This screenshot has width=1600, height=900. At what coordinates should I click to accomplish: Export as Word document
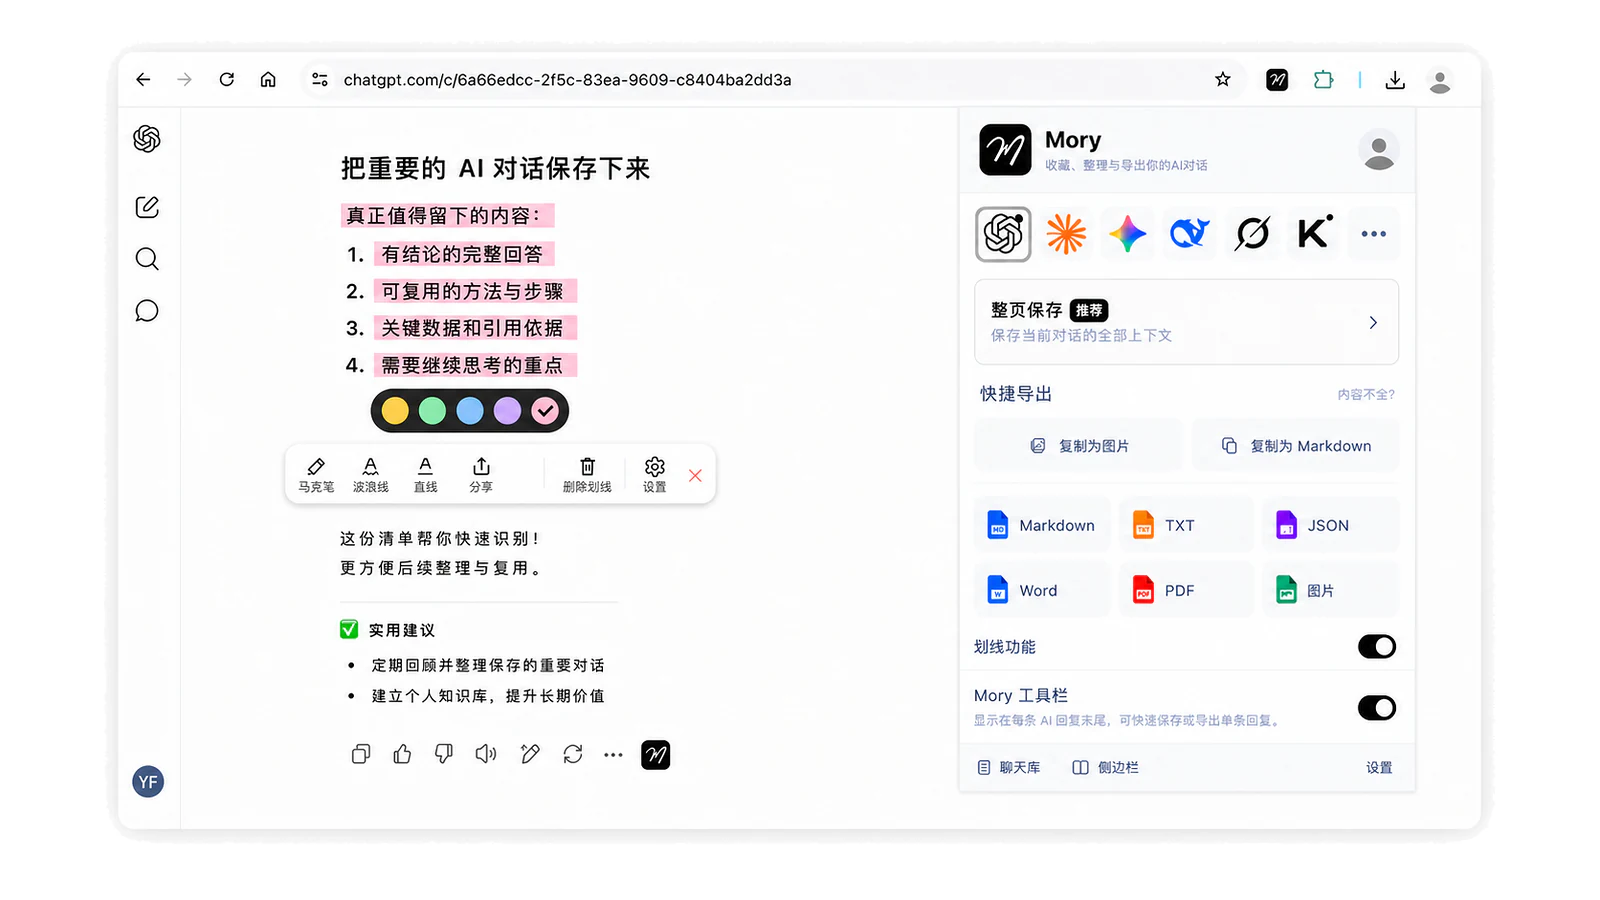tap(1042, 590)
